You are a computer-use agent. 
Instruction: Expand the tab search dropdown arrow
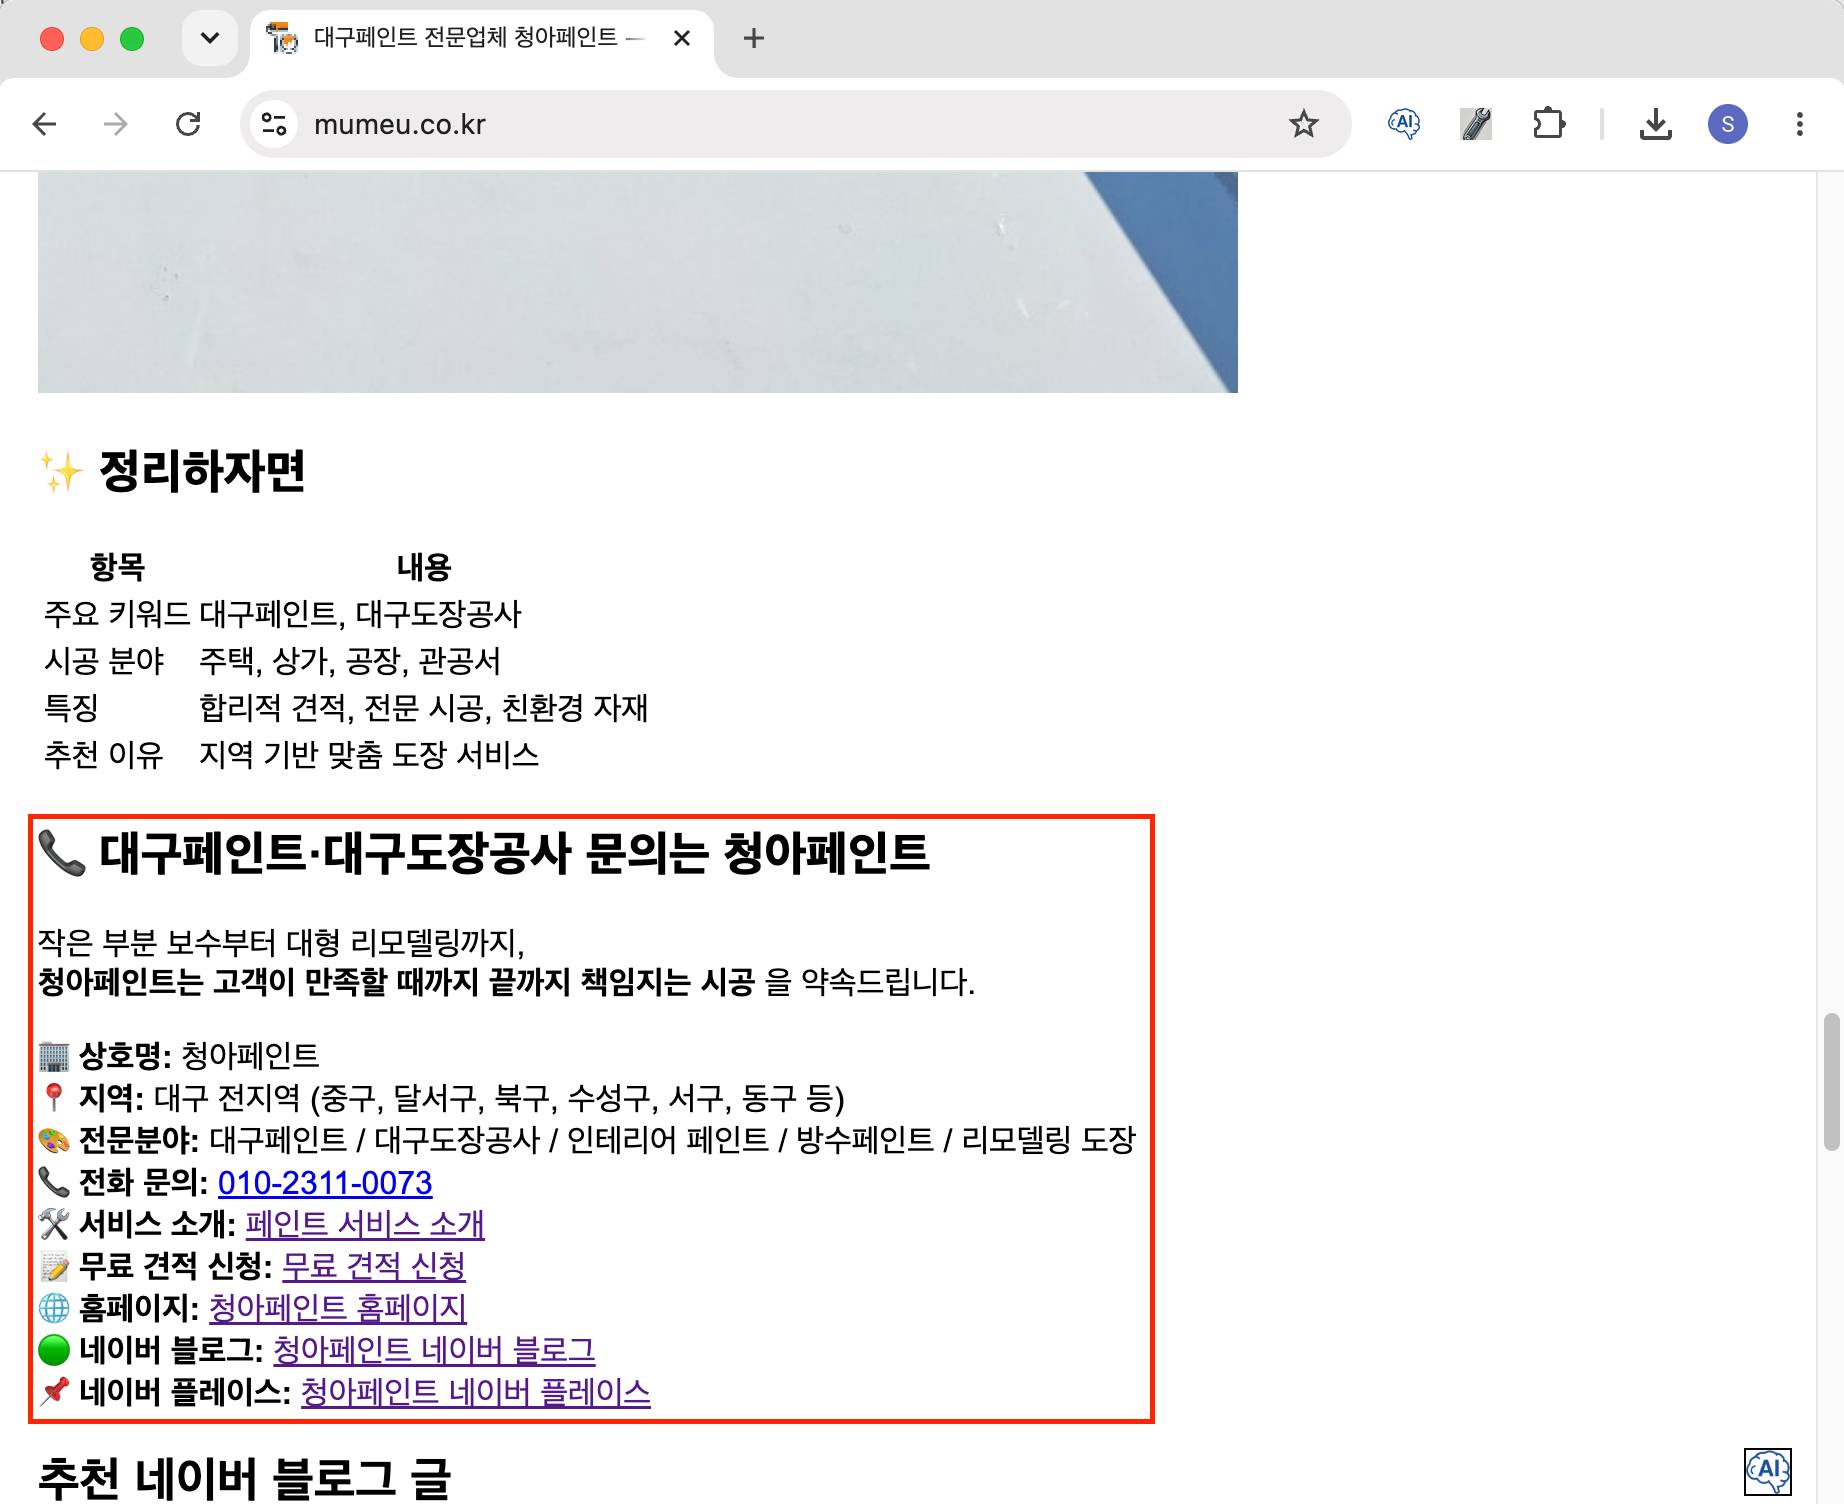210,38
